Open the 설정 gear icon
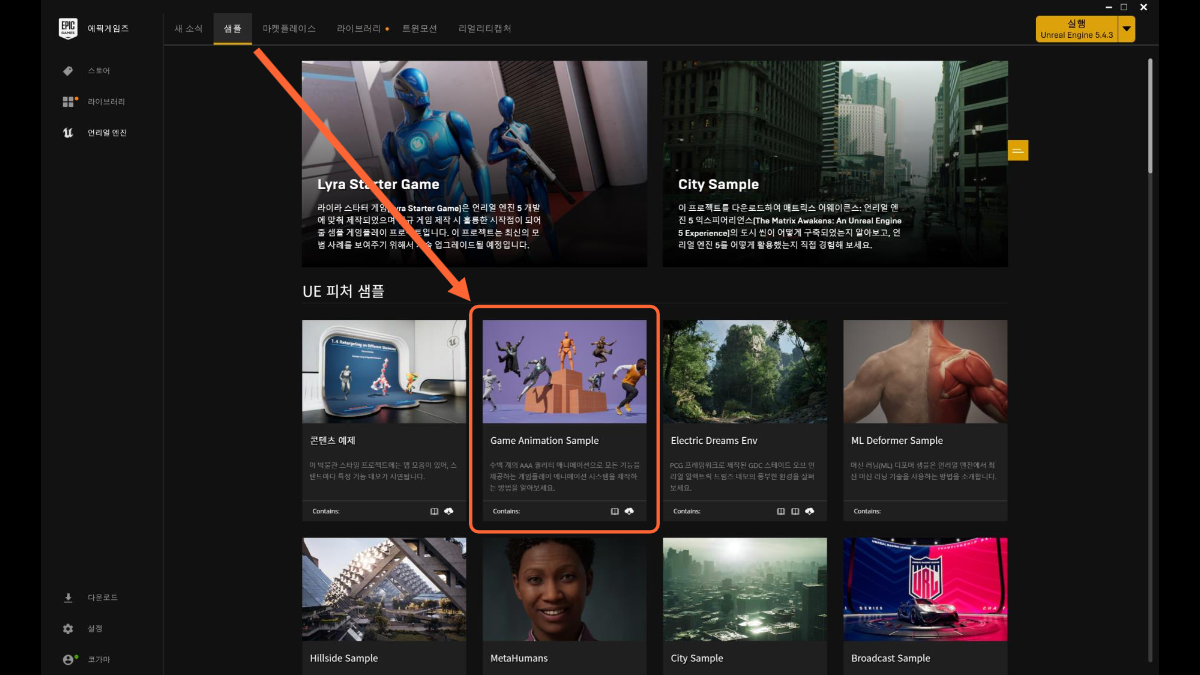Image resolution: width=1200 pixels, height=675 pixels. [x=68, y=628]
